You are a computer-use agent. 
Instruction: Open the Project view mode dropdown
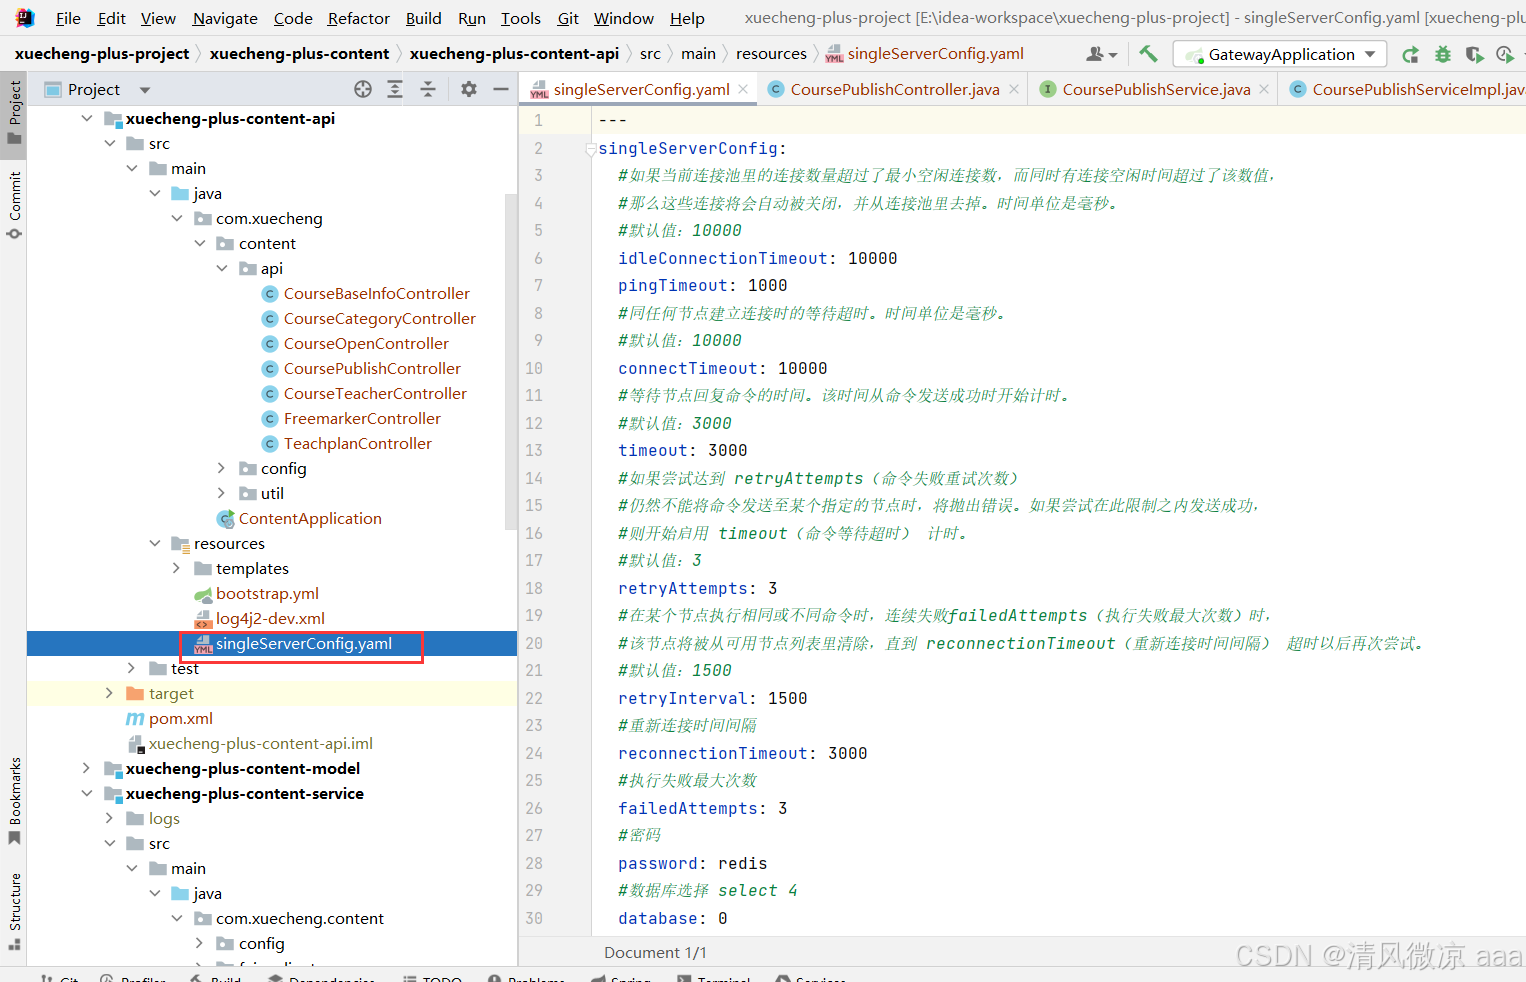click(x=145, y=89)
